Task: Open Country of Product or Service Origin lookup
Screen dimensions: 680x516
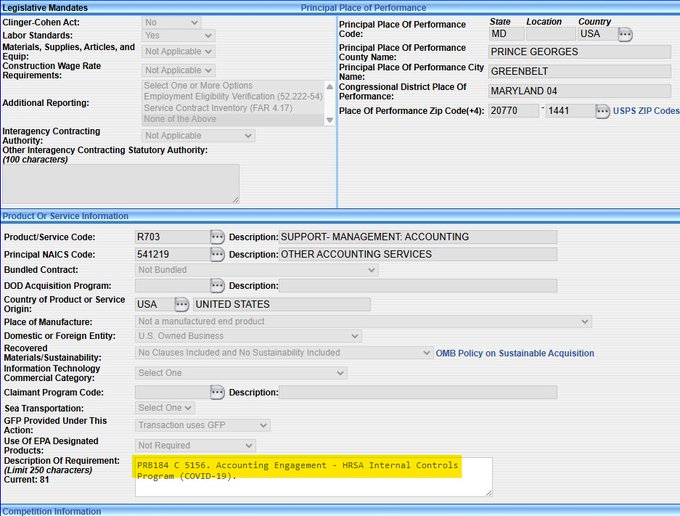Action: click(181, 304)
